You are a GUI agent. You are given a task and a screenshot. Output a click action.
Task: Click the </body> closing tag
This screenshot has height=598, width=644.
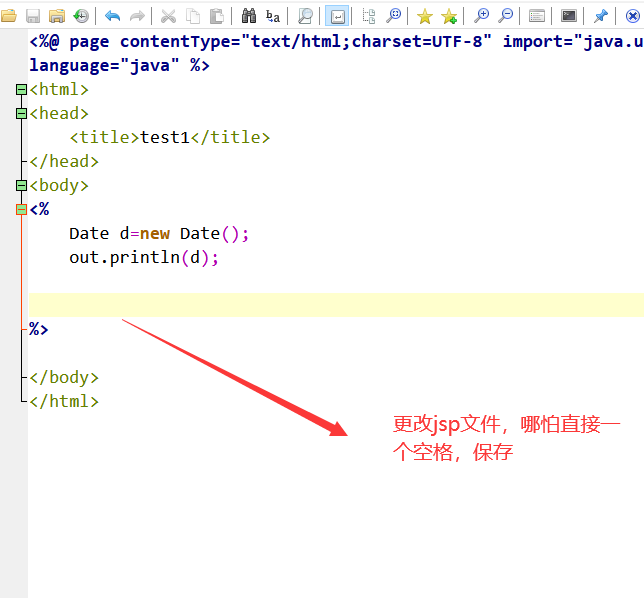point(64,377)
